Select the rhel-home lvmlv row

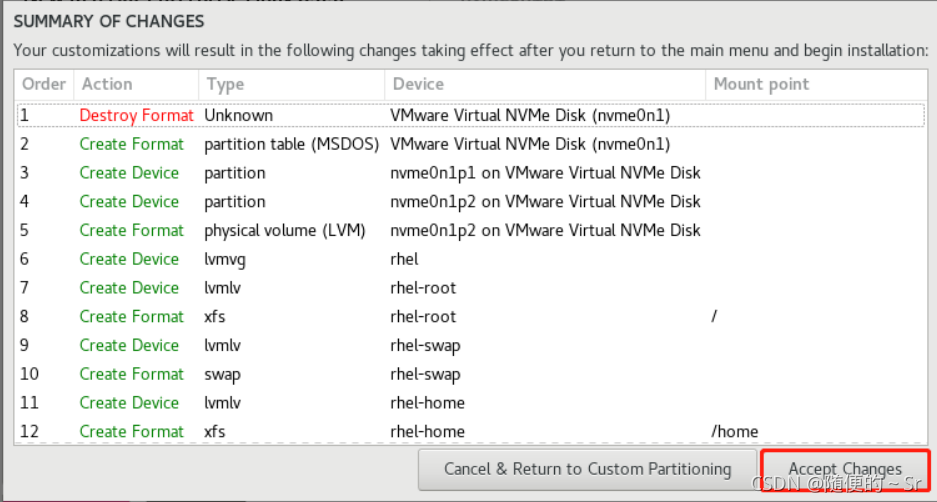[x=471, y=402]
